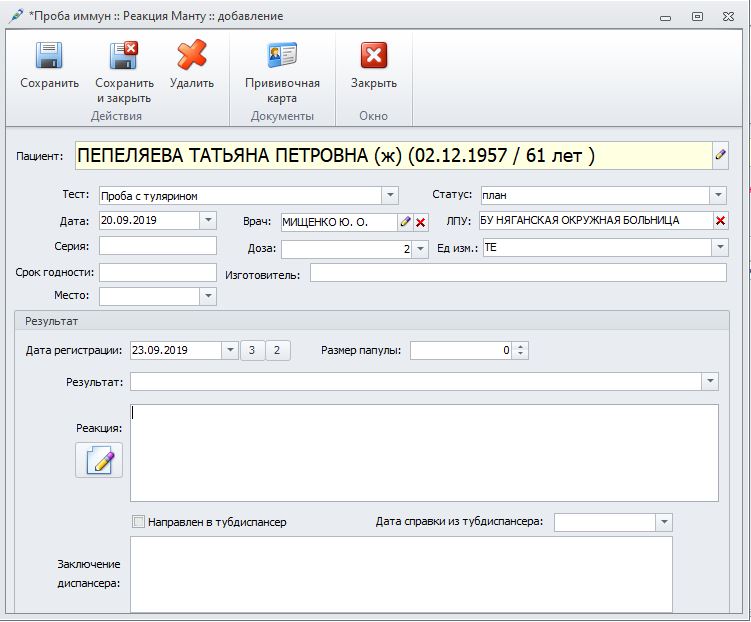Open the Дата calendar dropdown
The width and height of the screenshot is (751, 622).
(207, 220)
